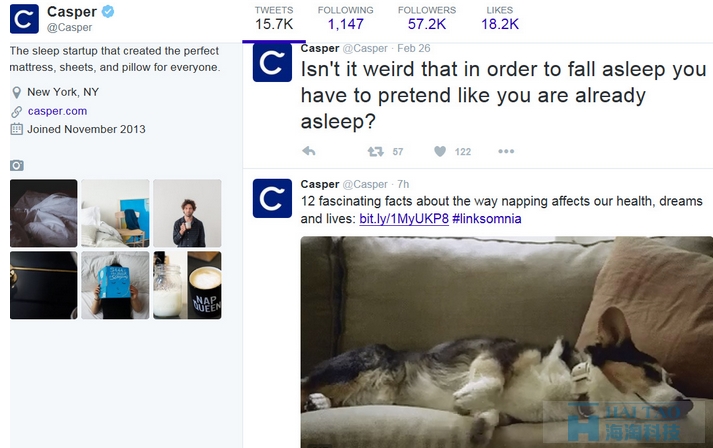This screenshot has width=713, height=448.
Task: Click the camera photos and videos icon
Action: coord(17,166)
